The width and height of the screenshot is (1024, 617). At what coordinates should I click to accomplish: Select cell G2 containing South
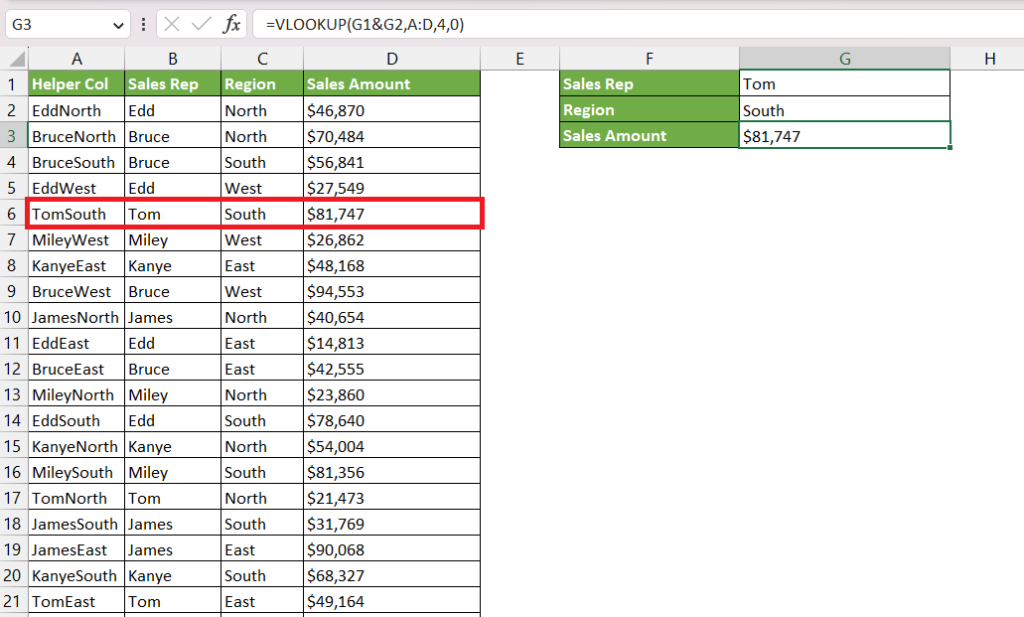pyautogui.click(x=844, y=110)
